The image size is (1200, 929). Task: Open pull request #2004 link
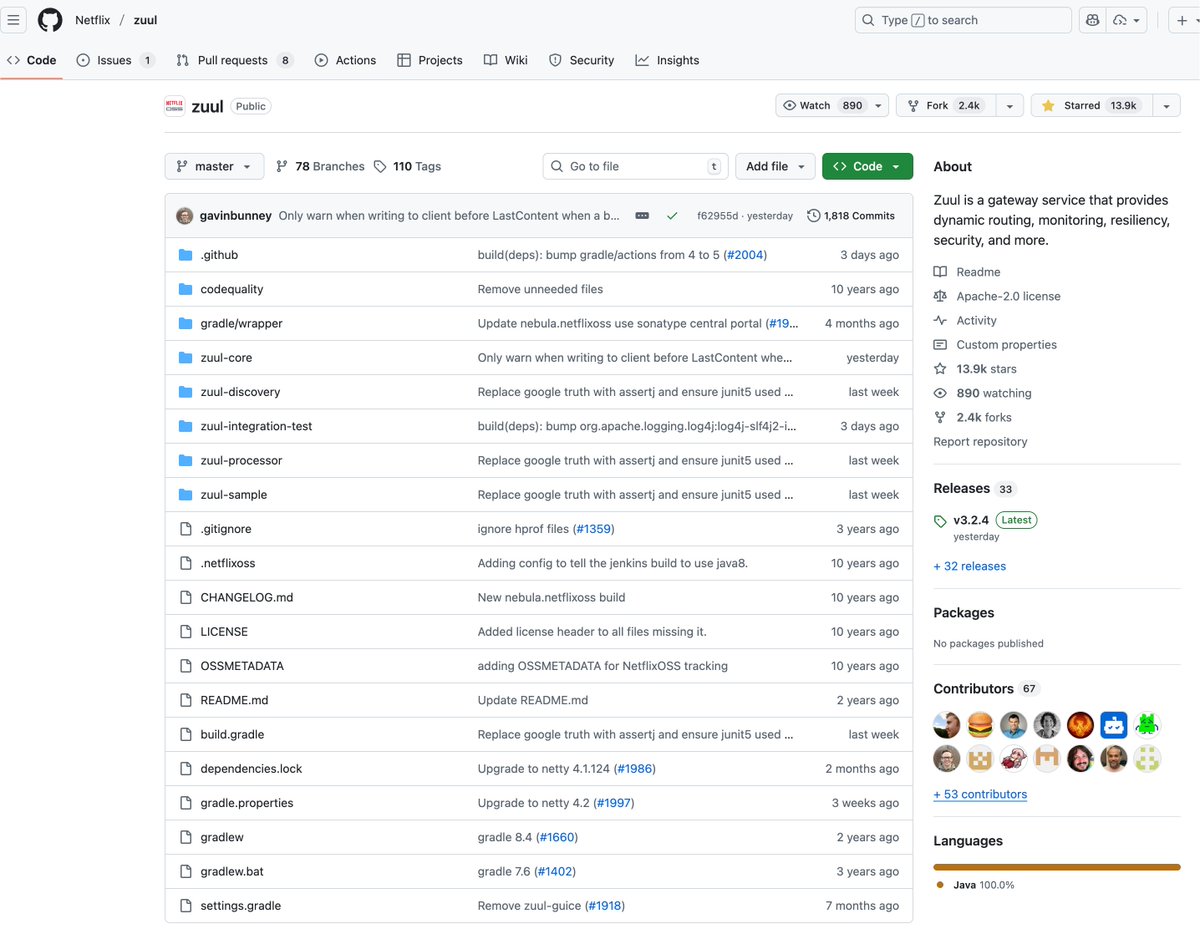click(x=745, y=255)
